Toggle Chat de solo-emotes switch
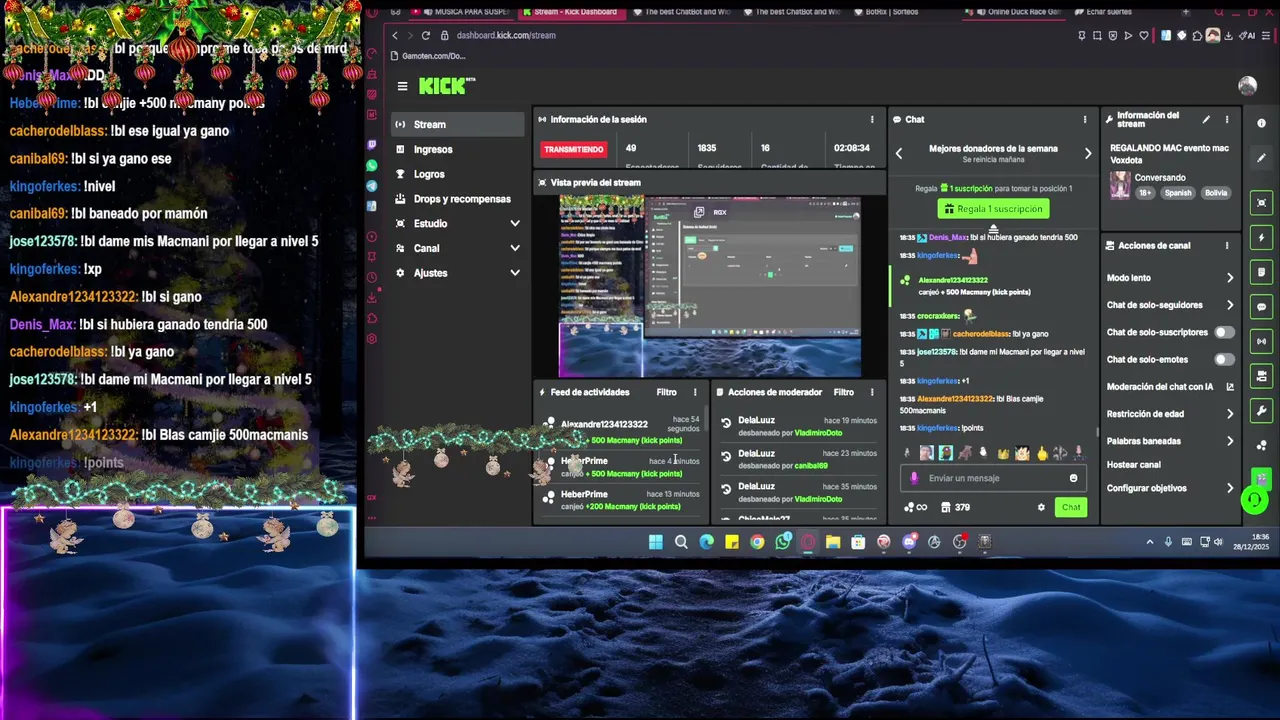1280x720 pixels. (1224, 359)
